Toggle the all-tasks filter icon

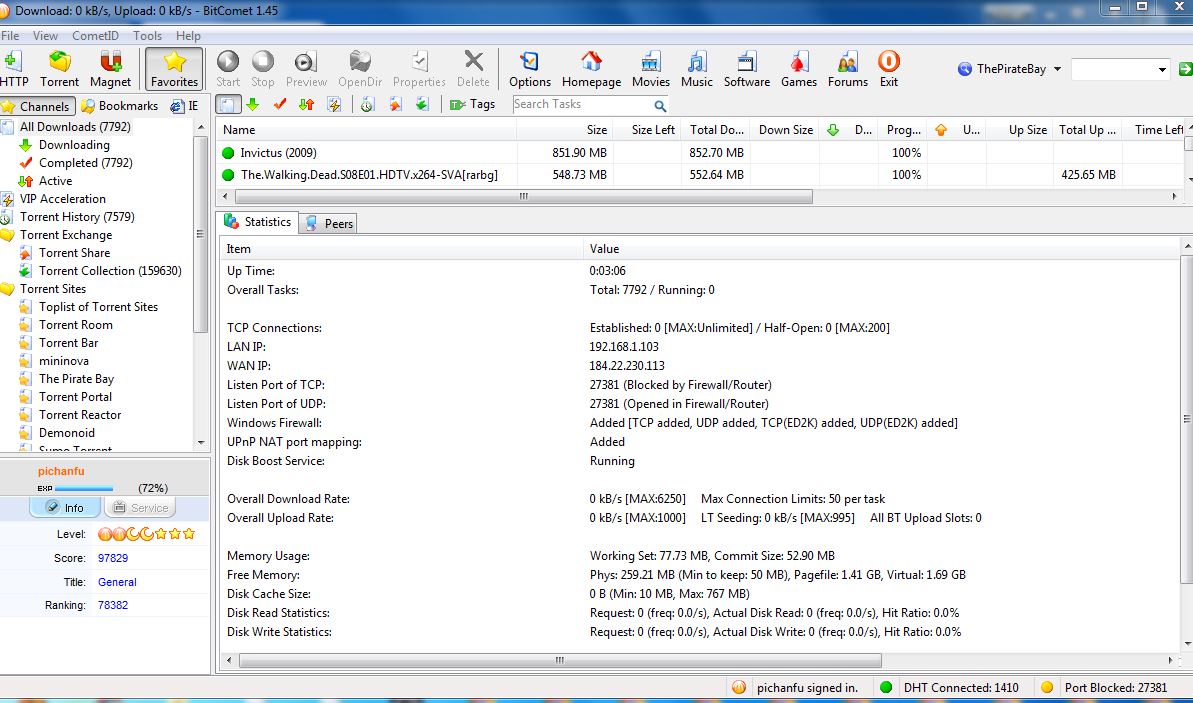[x=227, y=104]
